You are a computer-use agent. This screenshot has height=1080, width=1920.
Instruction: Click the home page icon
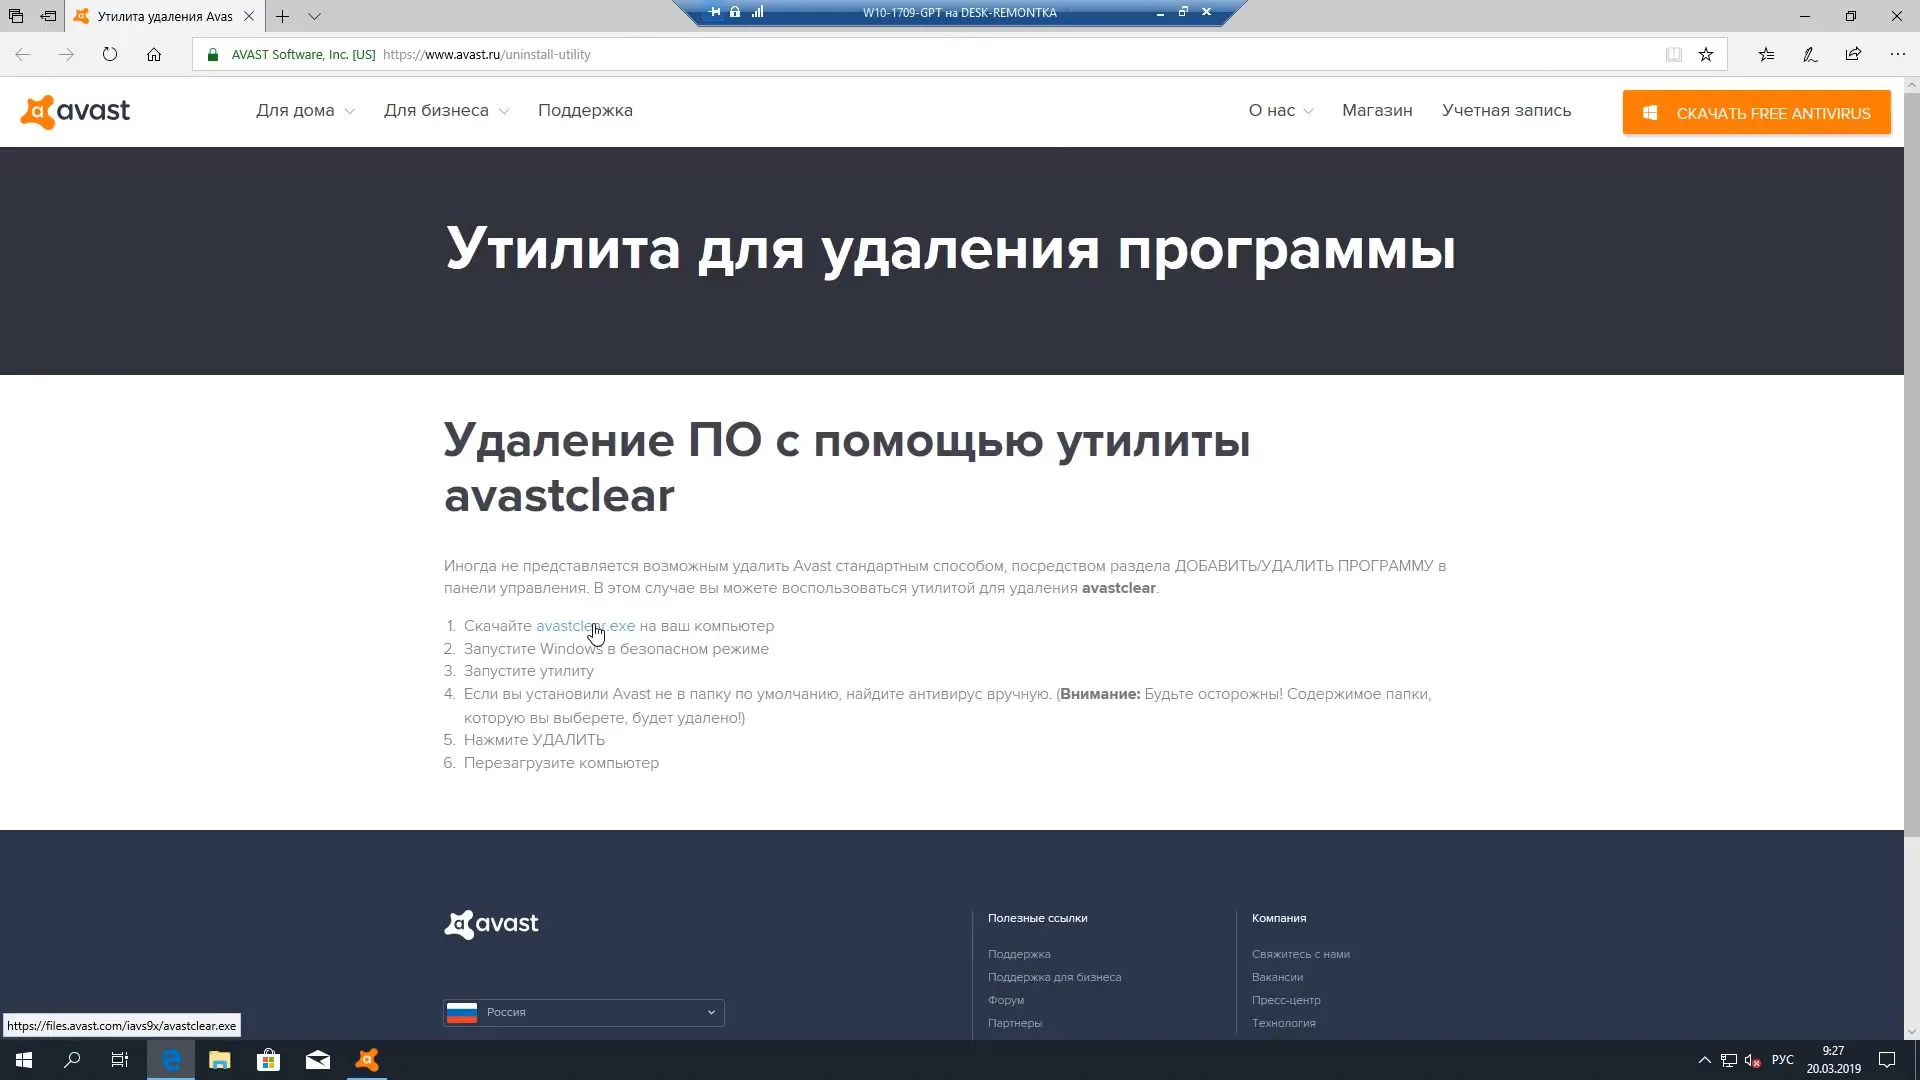click(154, 55)
